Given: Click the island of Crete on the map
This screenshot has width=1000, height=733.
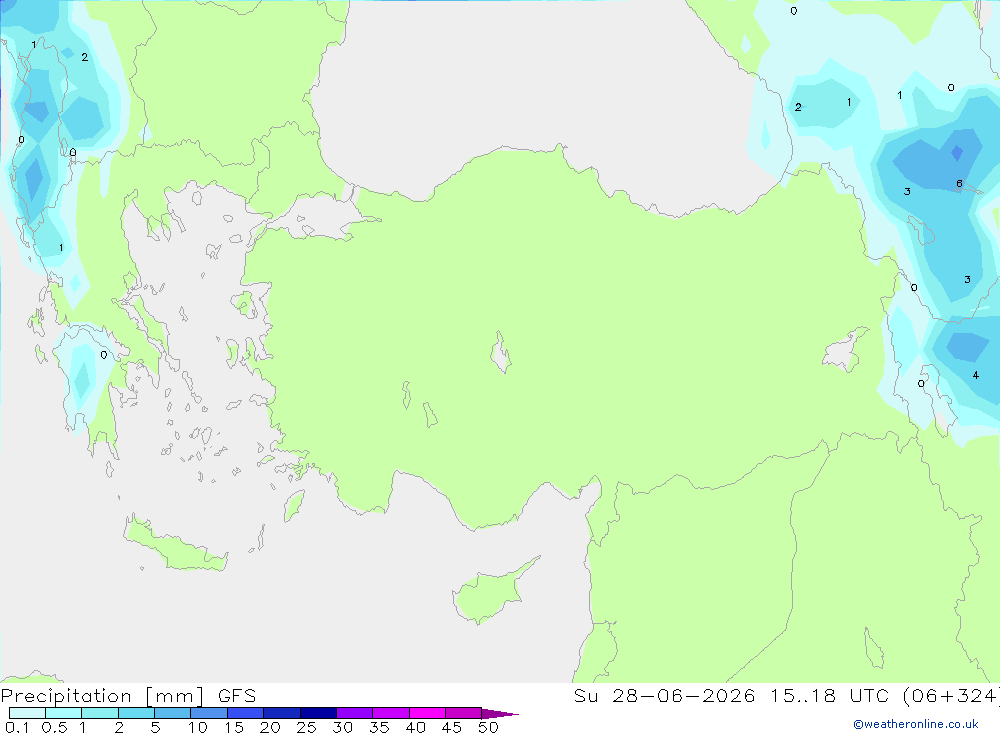Looking at the screenshot, I should 175,544.
